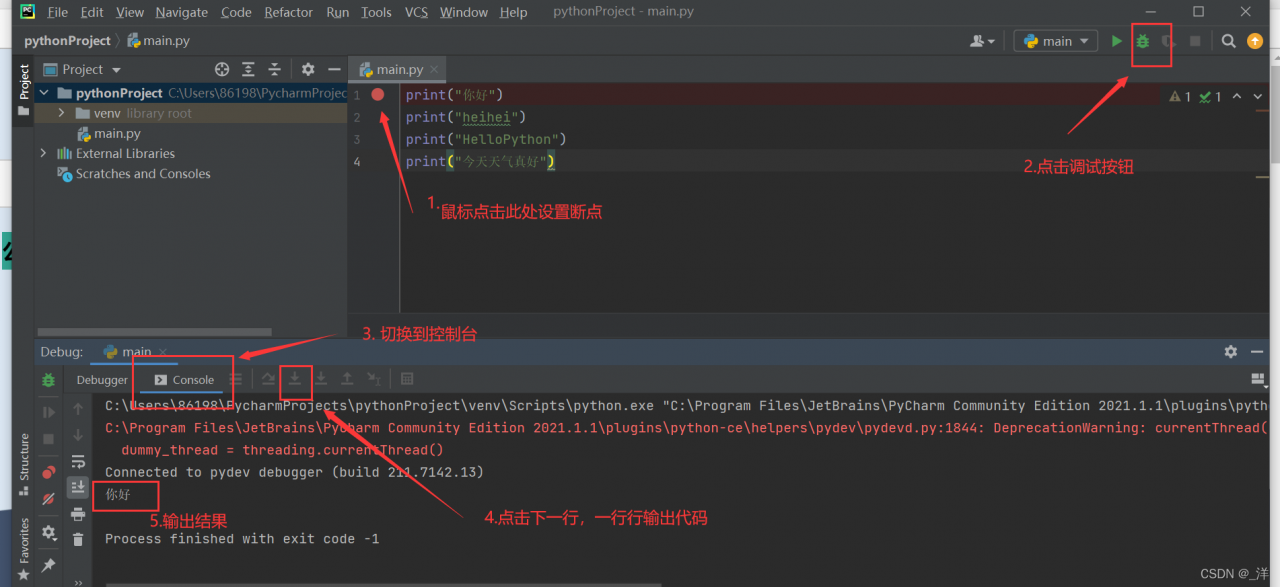The width and height of the screenshot is (1280, 587).
Task: Expand the venv library root folder
Action: point(62,113)
